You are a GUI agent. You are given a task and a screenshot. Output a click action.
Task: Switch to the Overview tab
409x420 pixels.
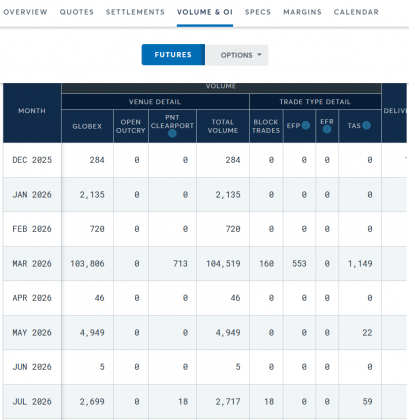25,12
